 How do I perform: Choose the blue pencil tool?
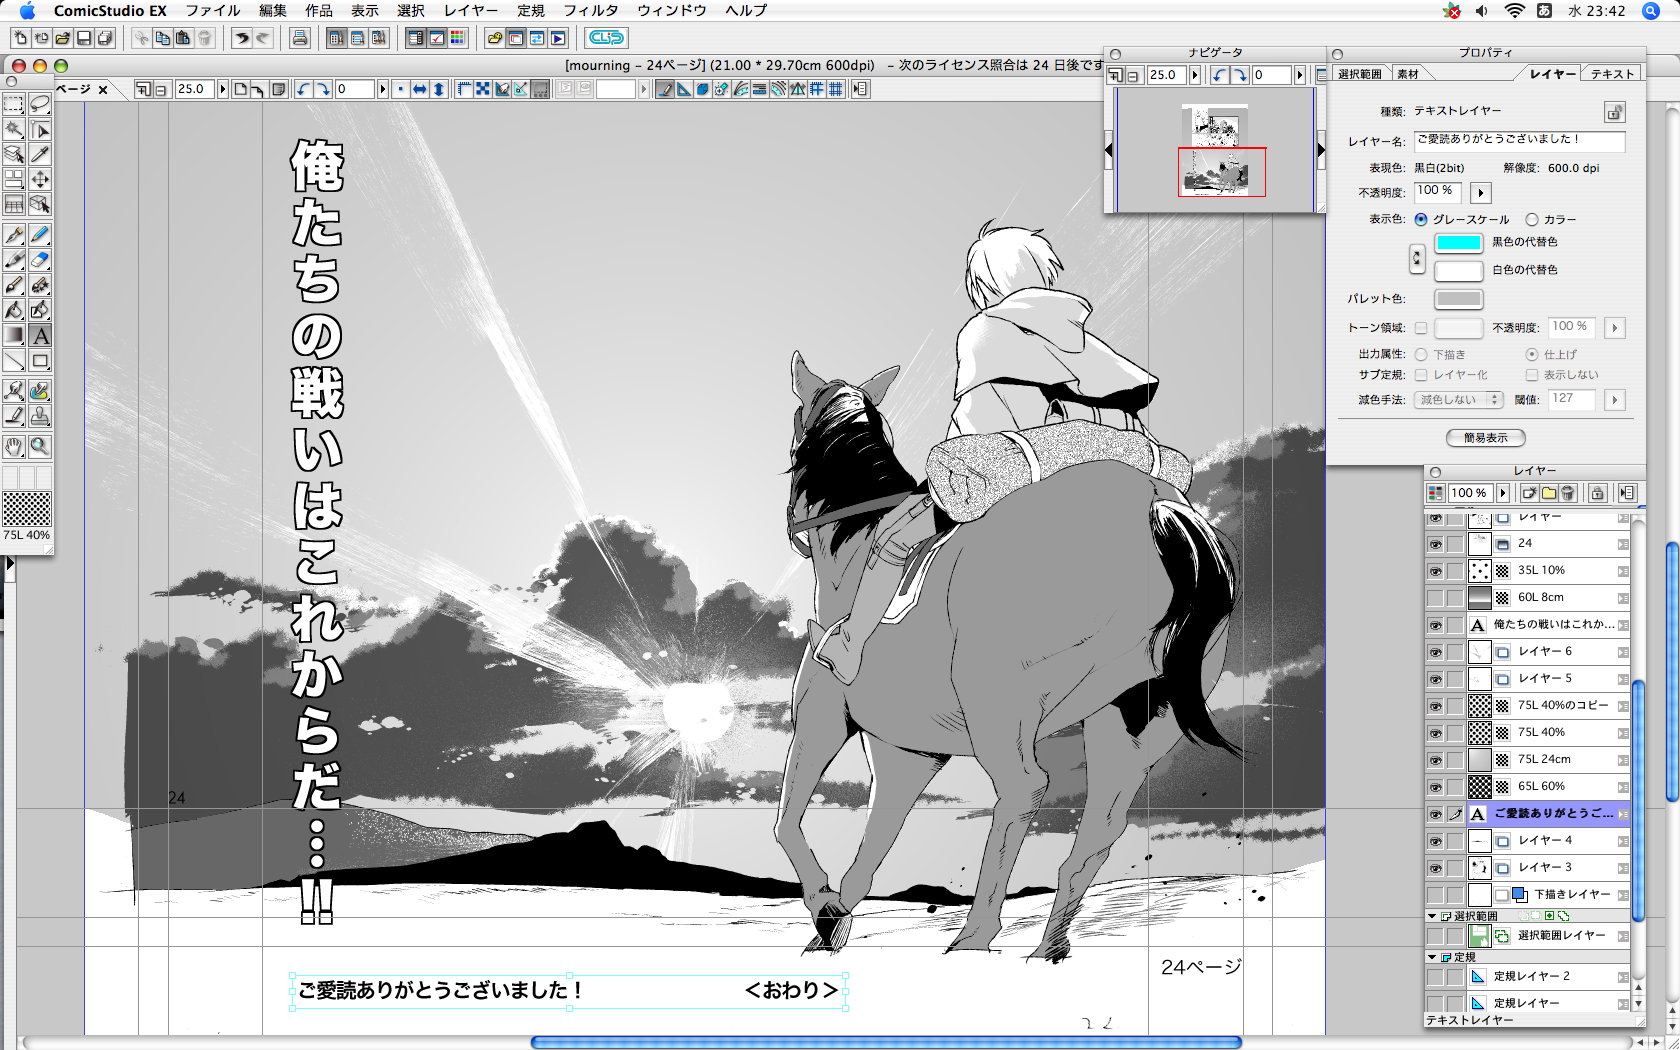tap(40, 235)
